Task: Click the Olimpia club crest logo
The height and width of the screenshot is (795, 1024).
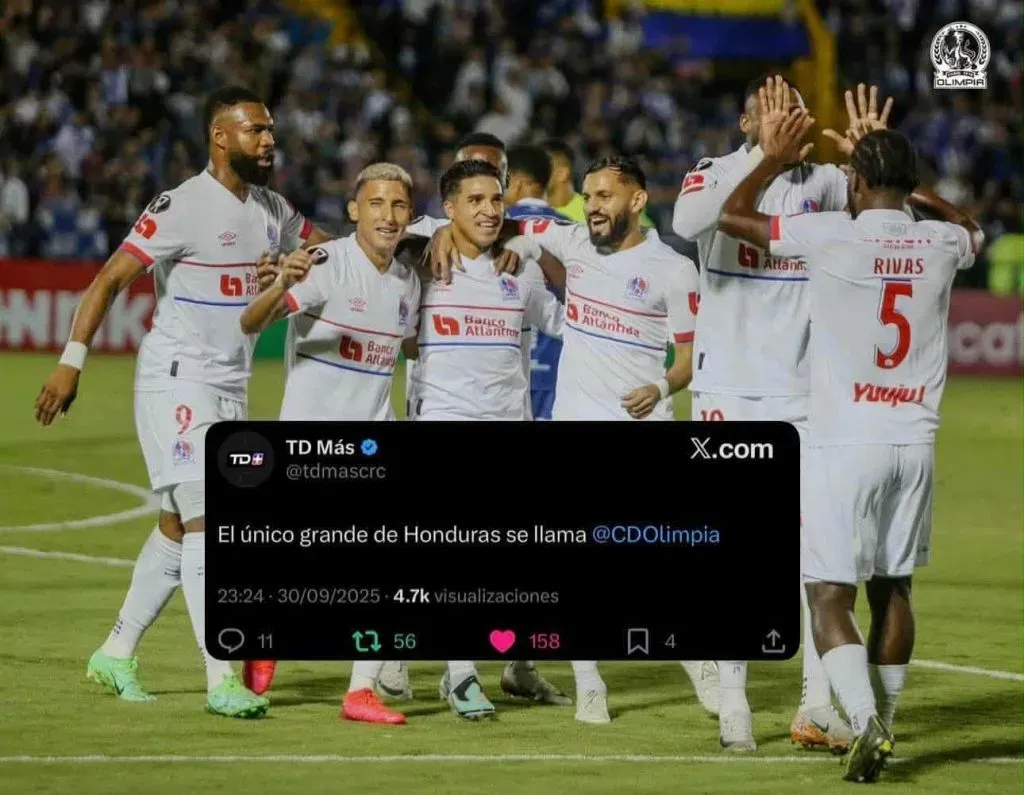Action: 959,56
